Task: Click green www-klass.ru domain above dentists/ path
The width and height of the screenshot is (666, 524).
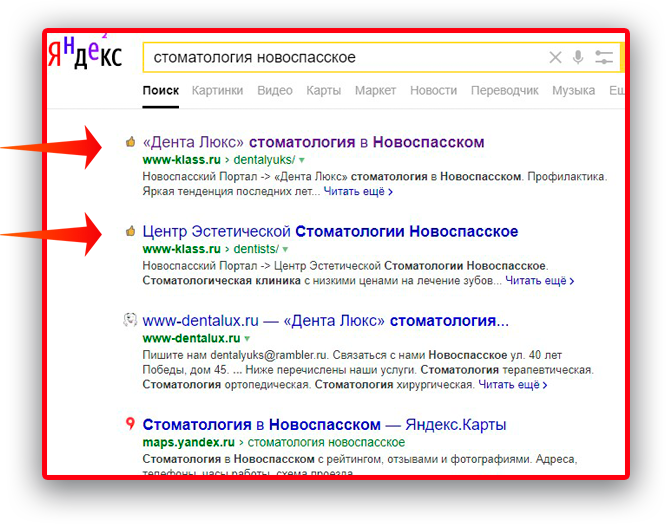Action: point(182,249)
